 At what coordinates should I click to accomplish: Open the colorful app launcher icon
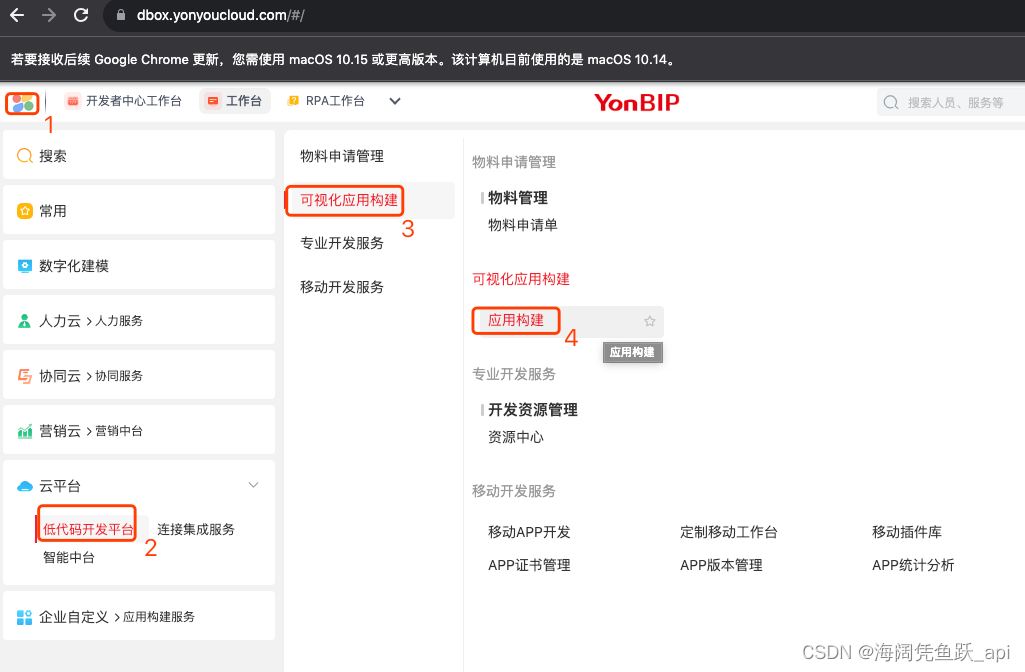(x=23, y=103)
